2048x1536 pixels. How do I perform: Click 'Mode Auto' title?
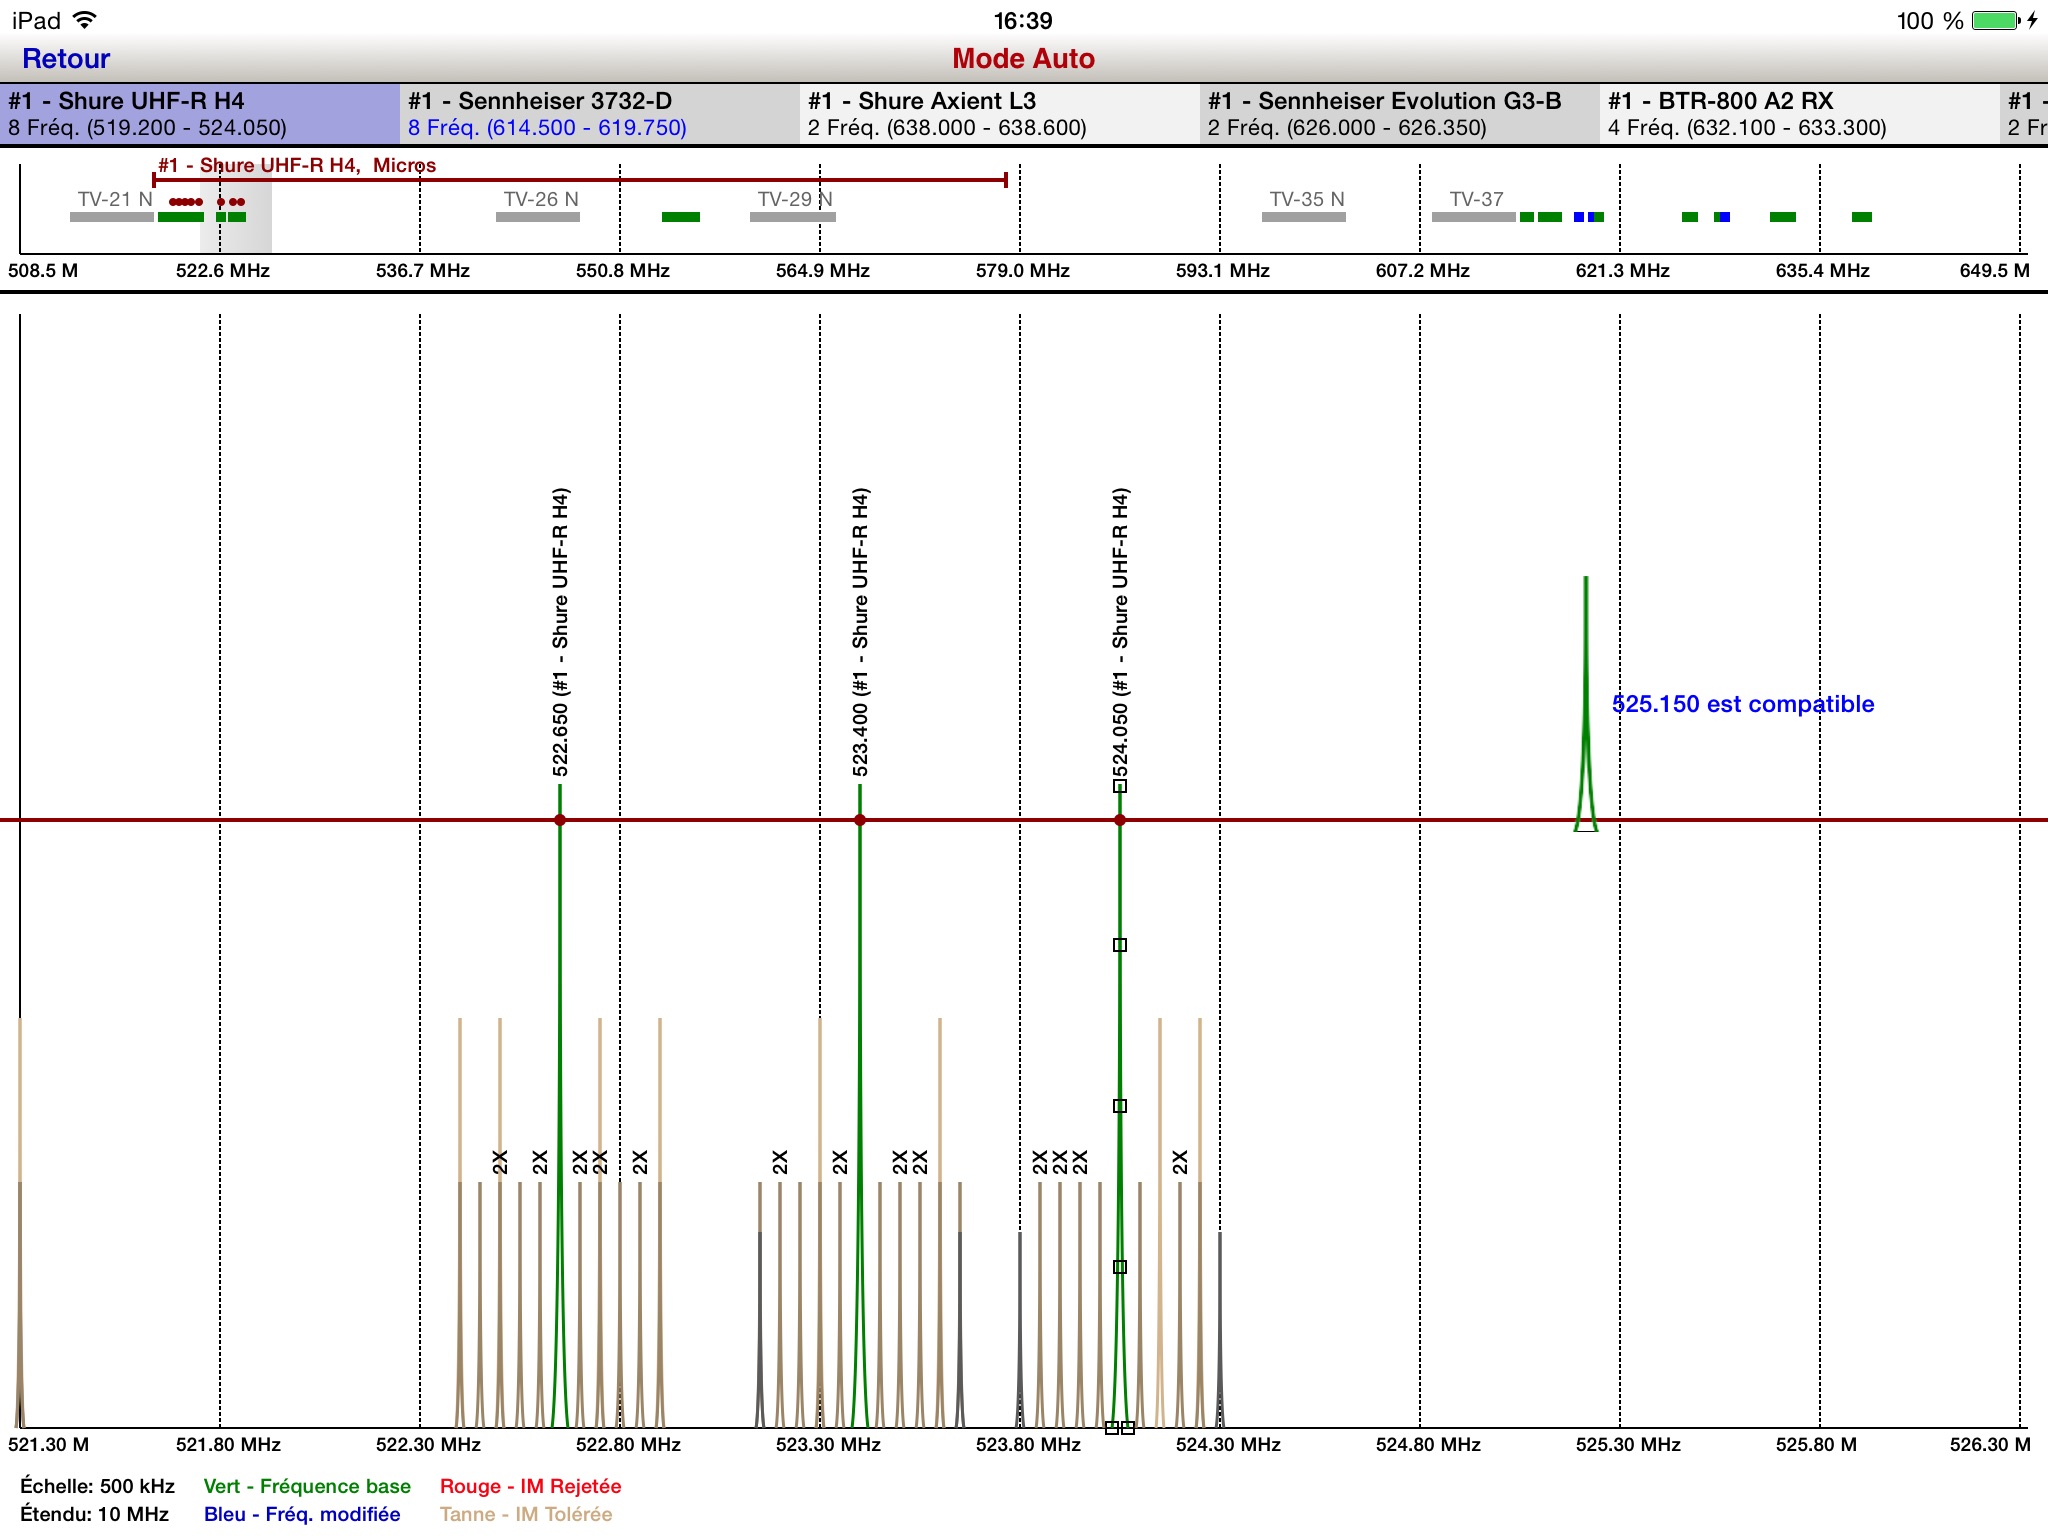tap(1023, 59)
